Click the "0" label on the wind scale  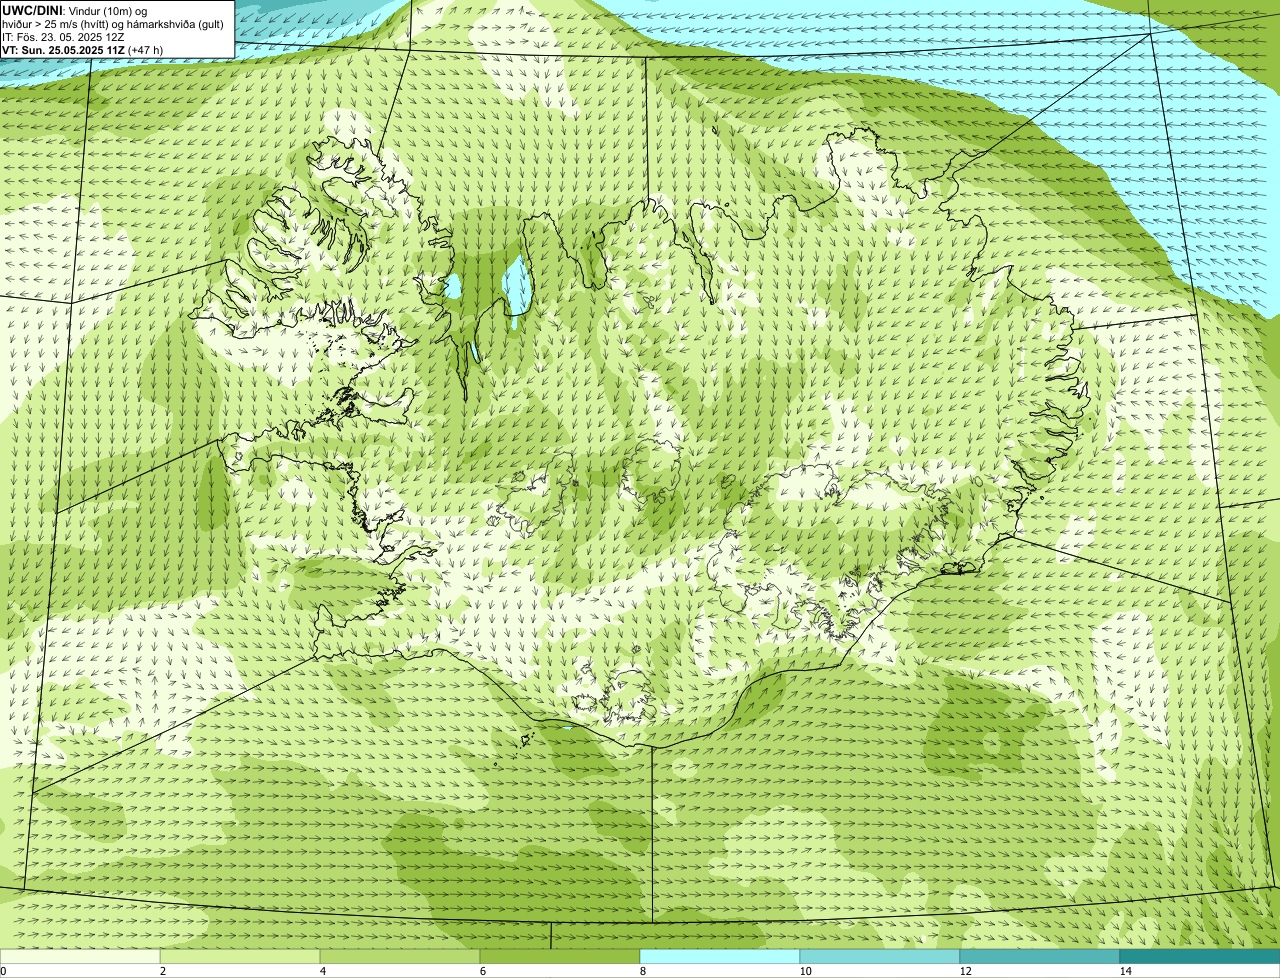point(4,971)
